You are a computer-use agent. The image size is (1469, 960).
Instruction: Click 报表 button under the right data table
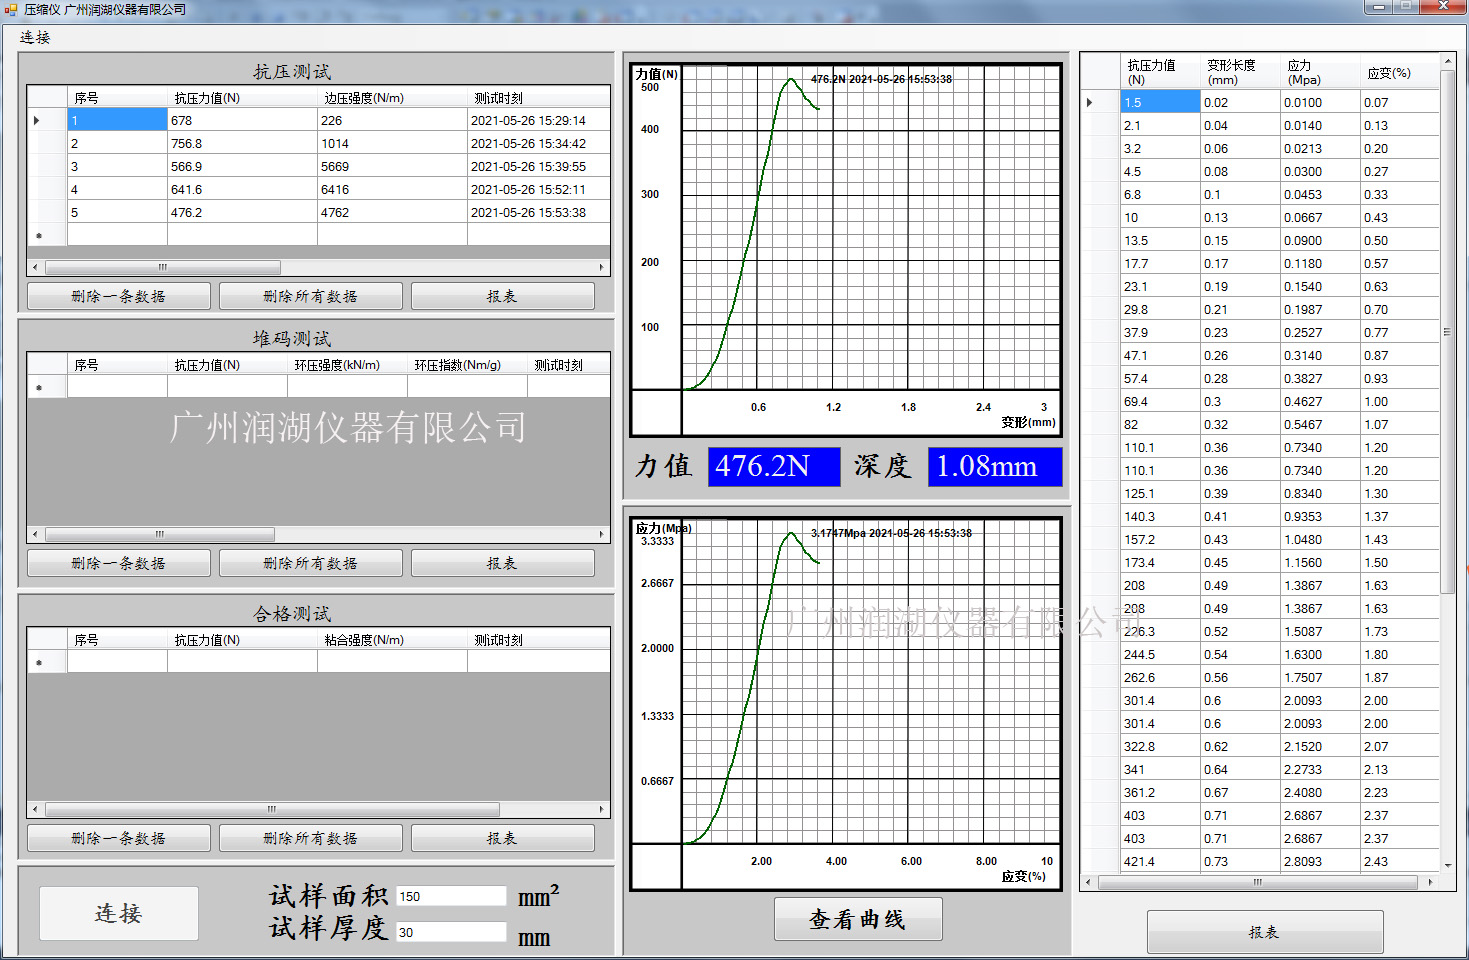point(1264,932)
